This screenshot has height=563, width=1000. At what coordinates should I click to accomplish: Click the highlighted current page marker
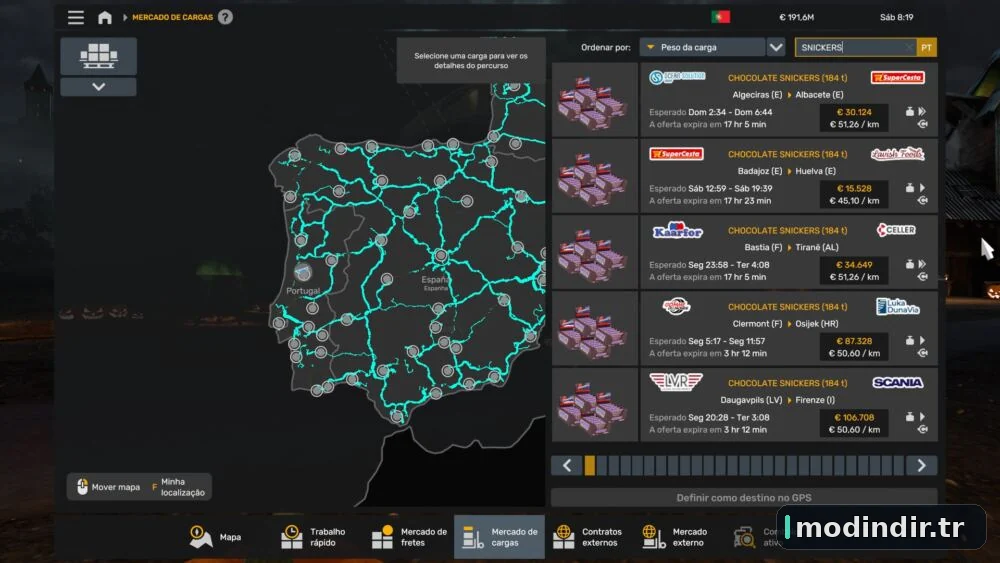coord(590,465)
